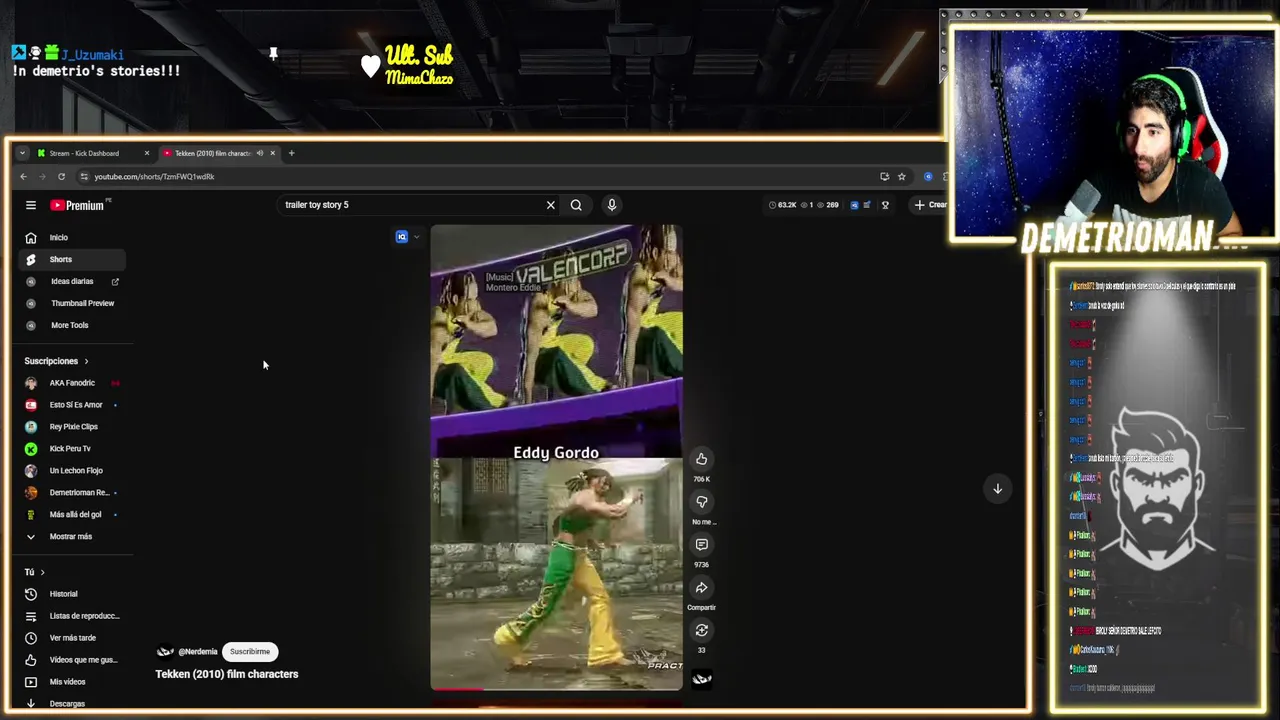Start voice search with the microphone
The height and width of the screenshot is (720, 1280).
tap(612, 205)
